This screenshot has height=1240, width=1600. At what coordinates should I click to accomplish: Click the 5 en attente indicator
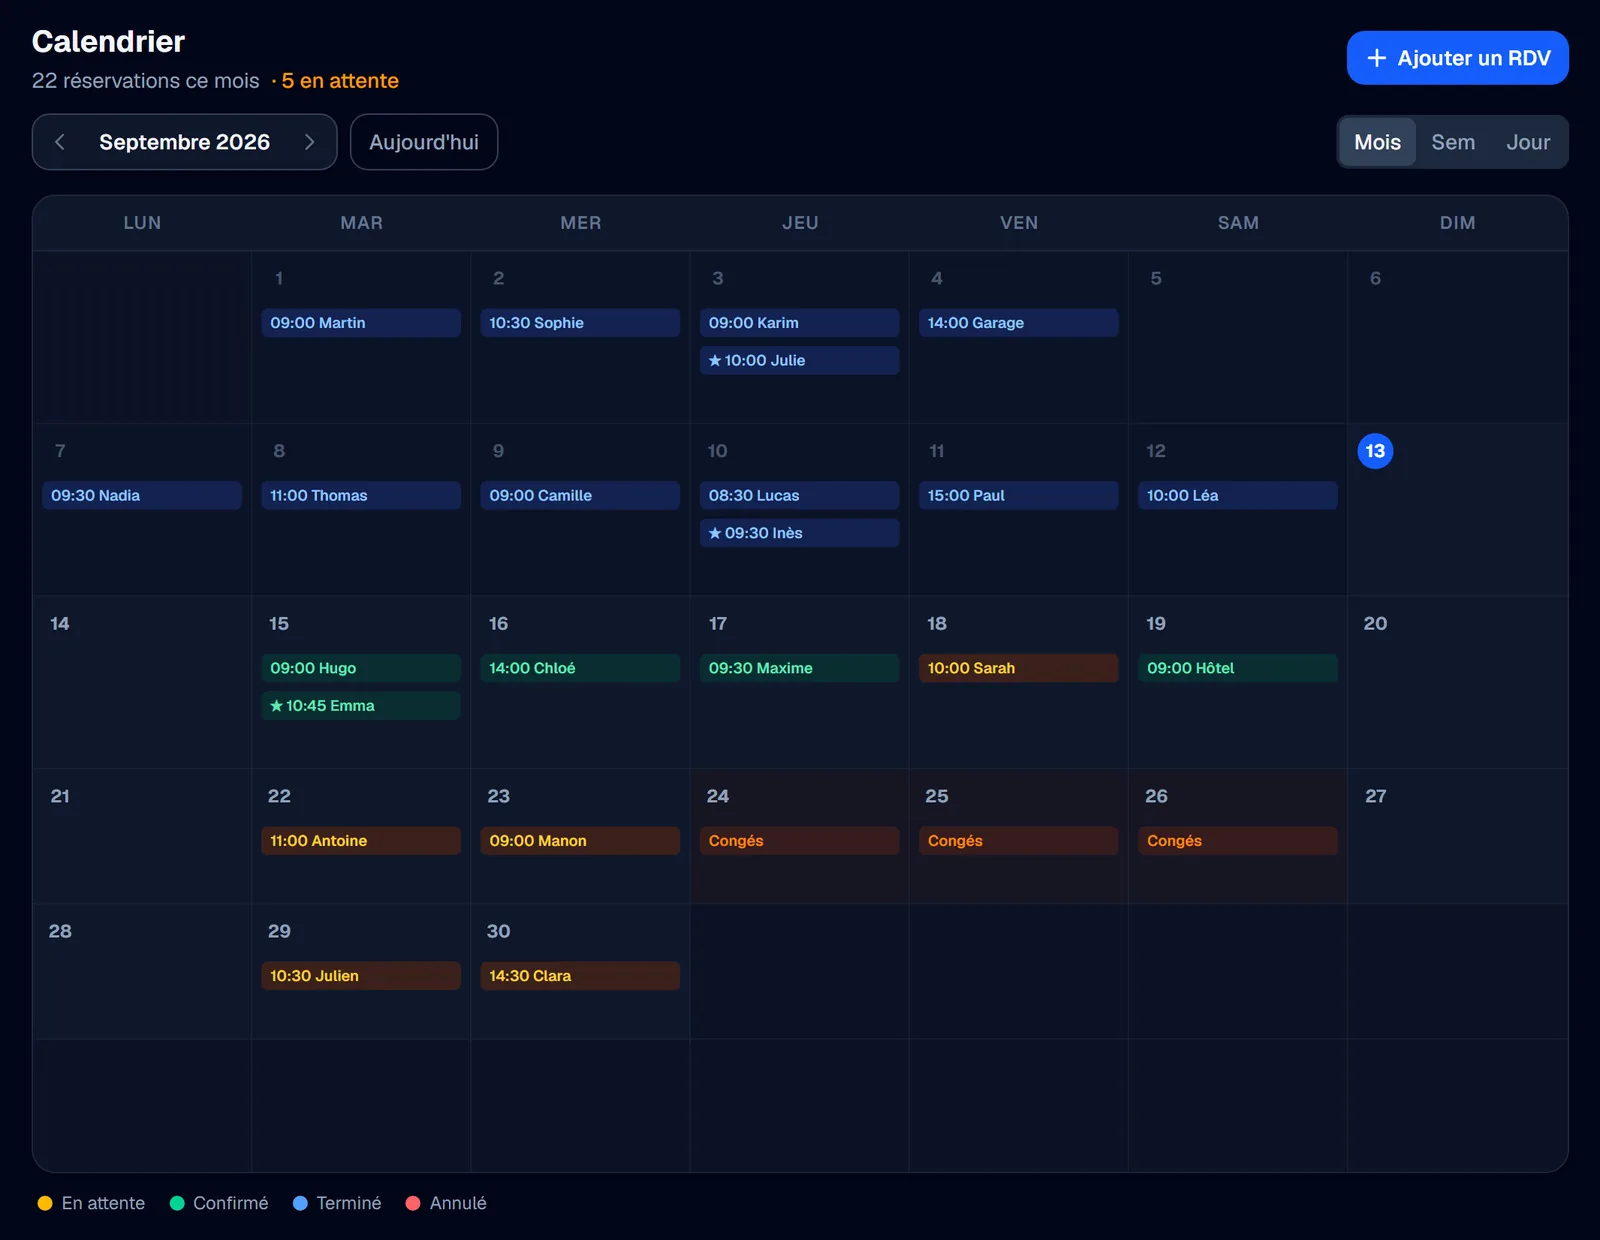click(x=340, y=81)
